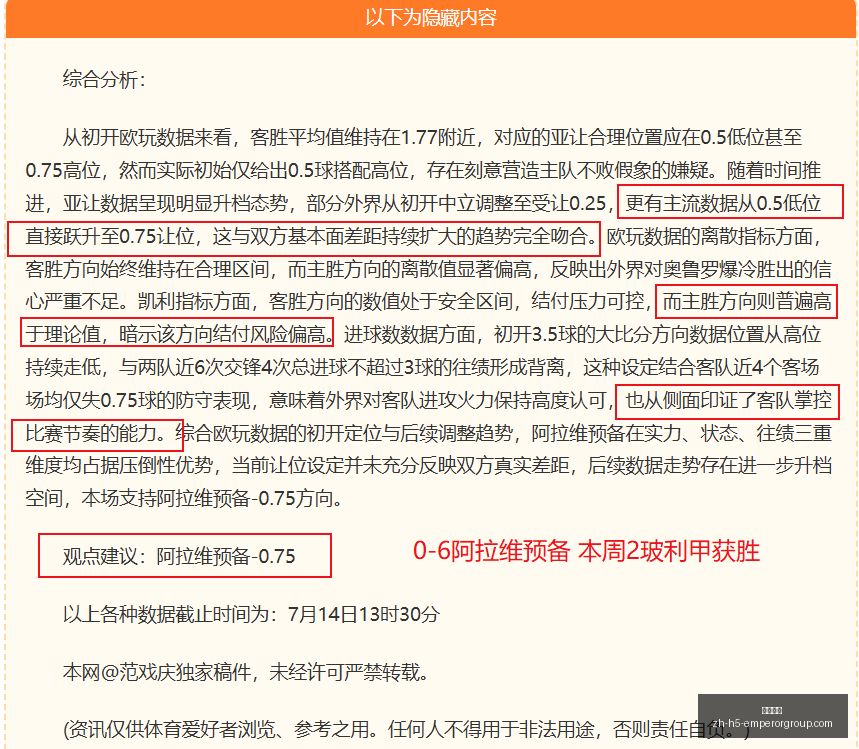The width and height of the screenshot is (859, 749).
Task: Click the disclaimer starting '(资讯仅供体育爱好者浏览'
Action: [x=406, y=729]
